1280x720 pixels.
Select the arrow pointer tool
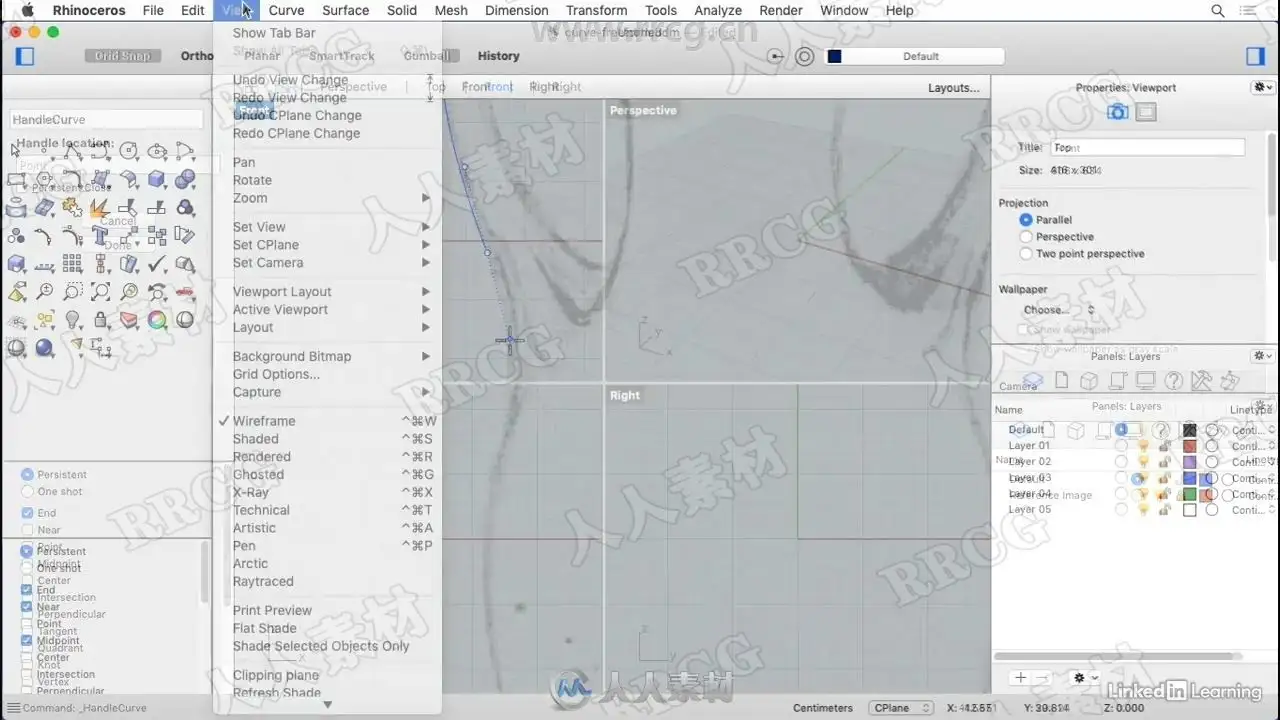point(16,151)
